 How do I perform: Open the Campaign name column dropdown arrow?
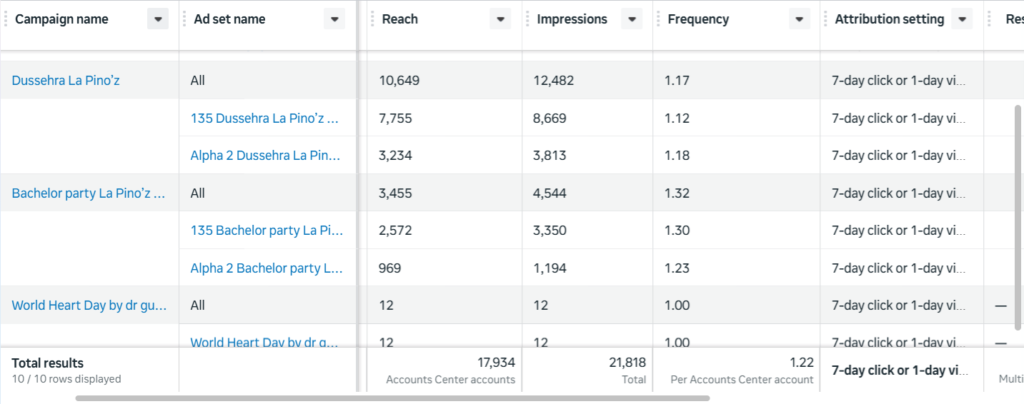point(157,19)
